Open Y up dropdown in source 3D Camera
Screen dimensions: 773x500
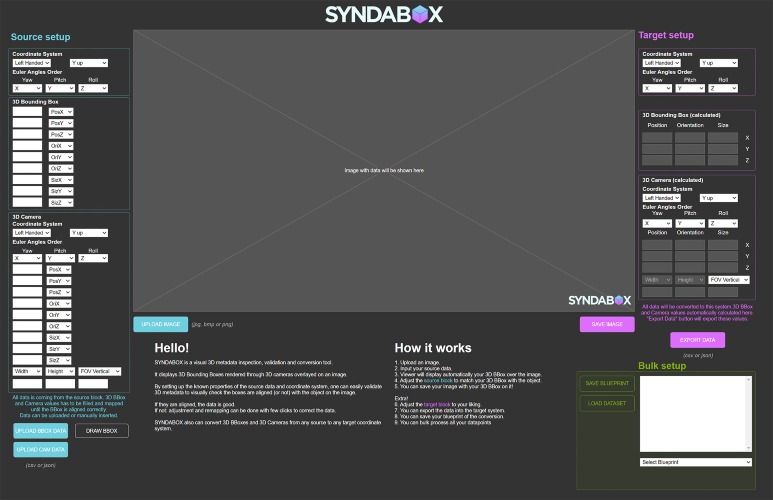coord(89,233)
